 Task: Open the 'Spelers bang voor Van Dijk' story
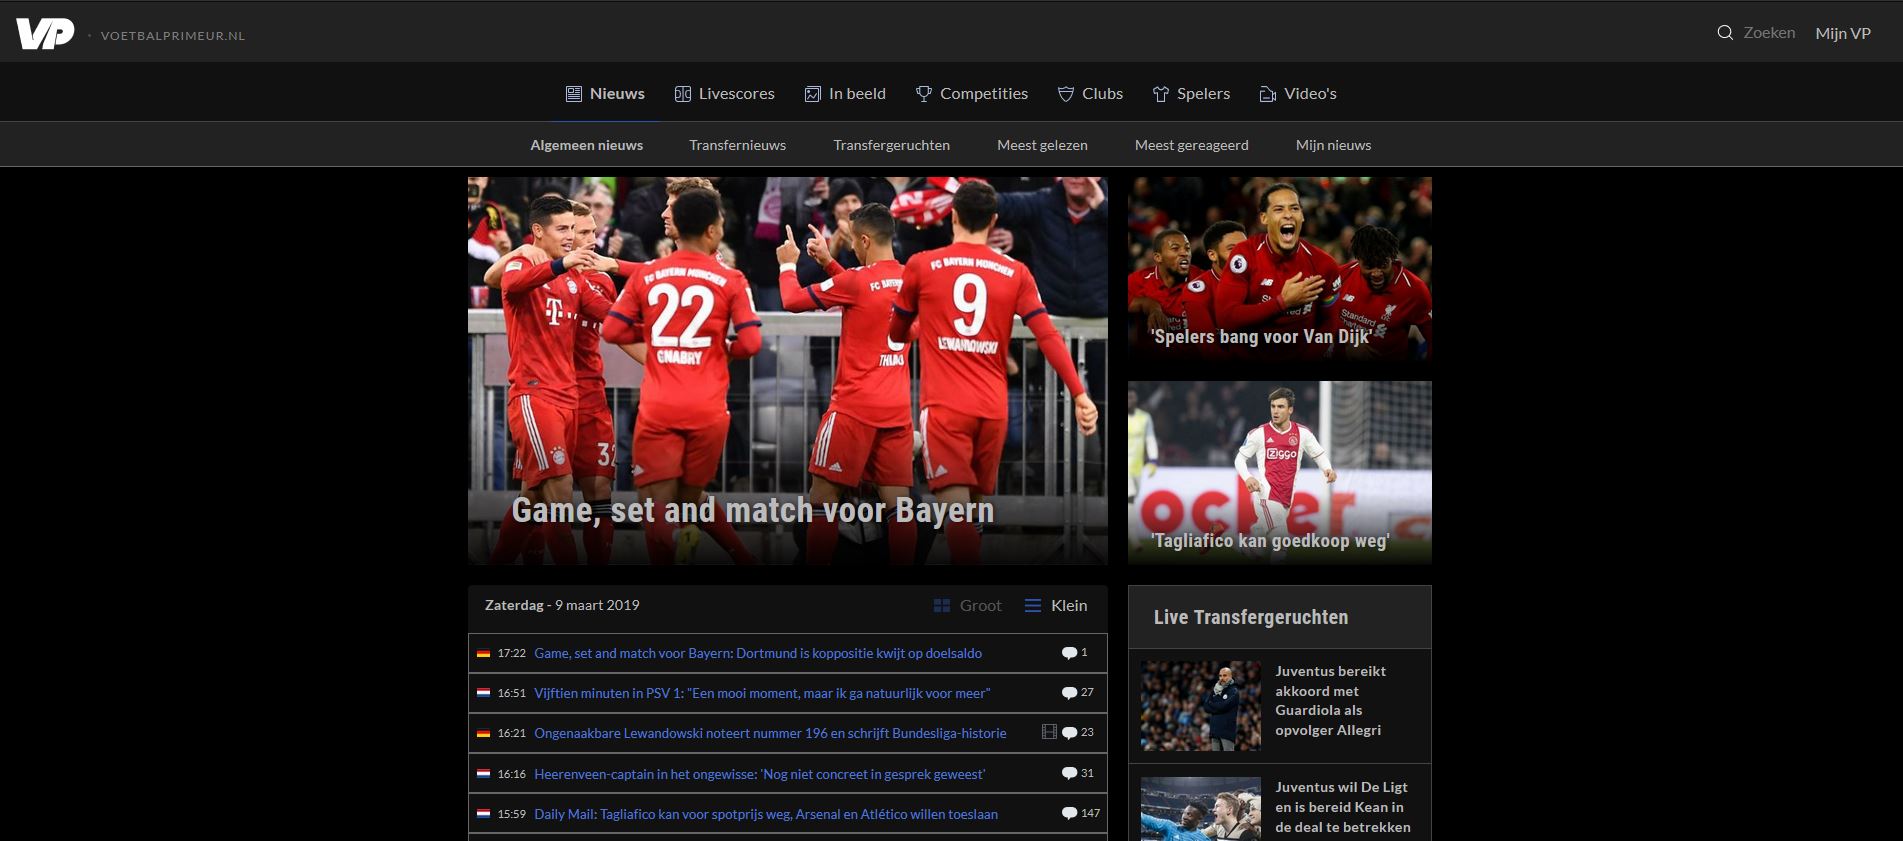[x=1280, y=269]
